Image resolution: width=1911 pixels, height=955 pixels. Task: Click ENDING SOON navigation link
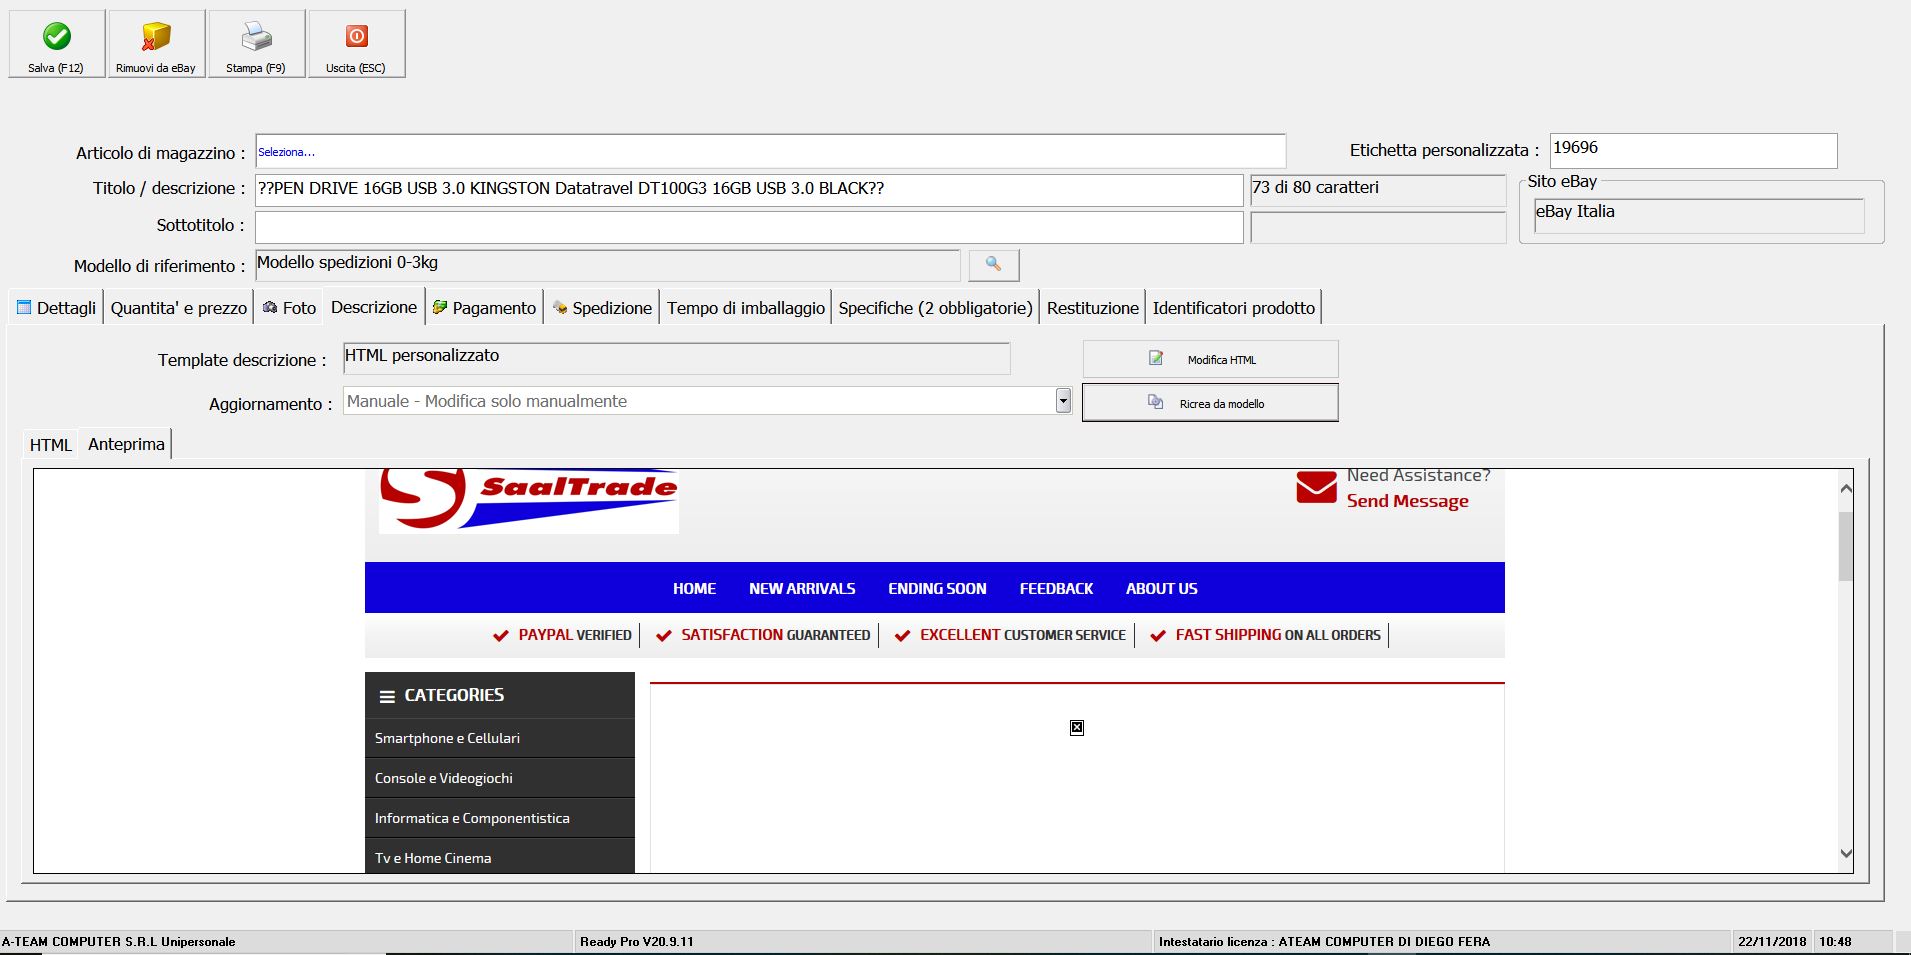(x=937, y=589)
